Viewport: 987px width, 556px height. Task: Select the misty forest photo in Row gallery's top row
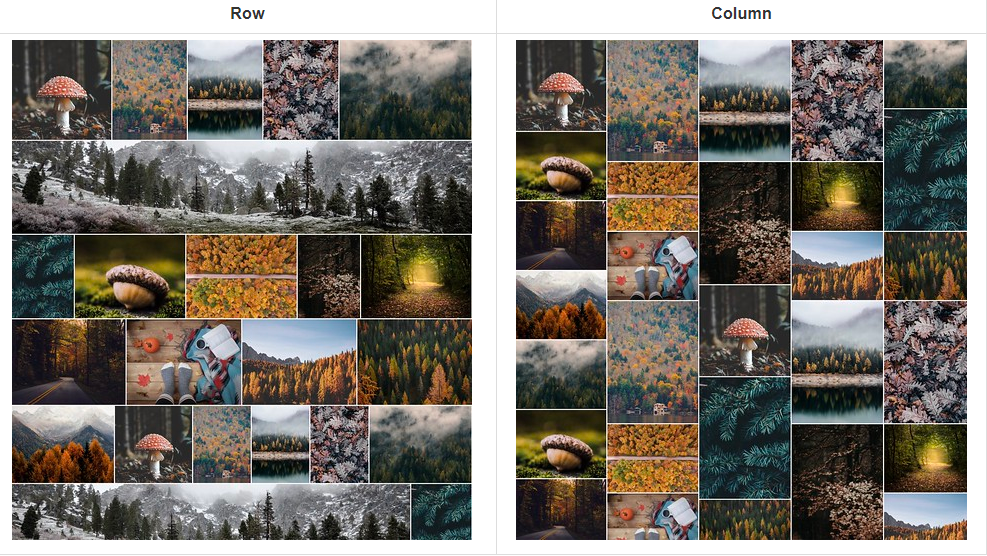point(405,89)
